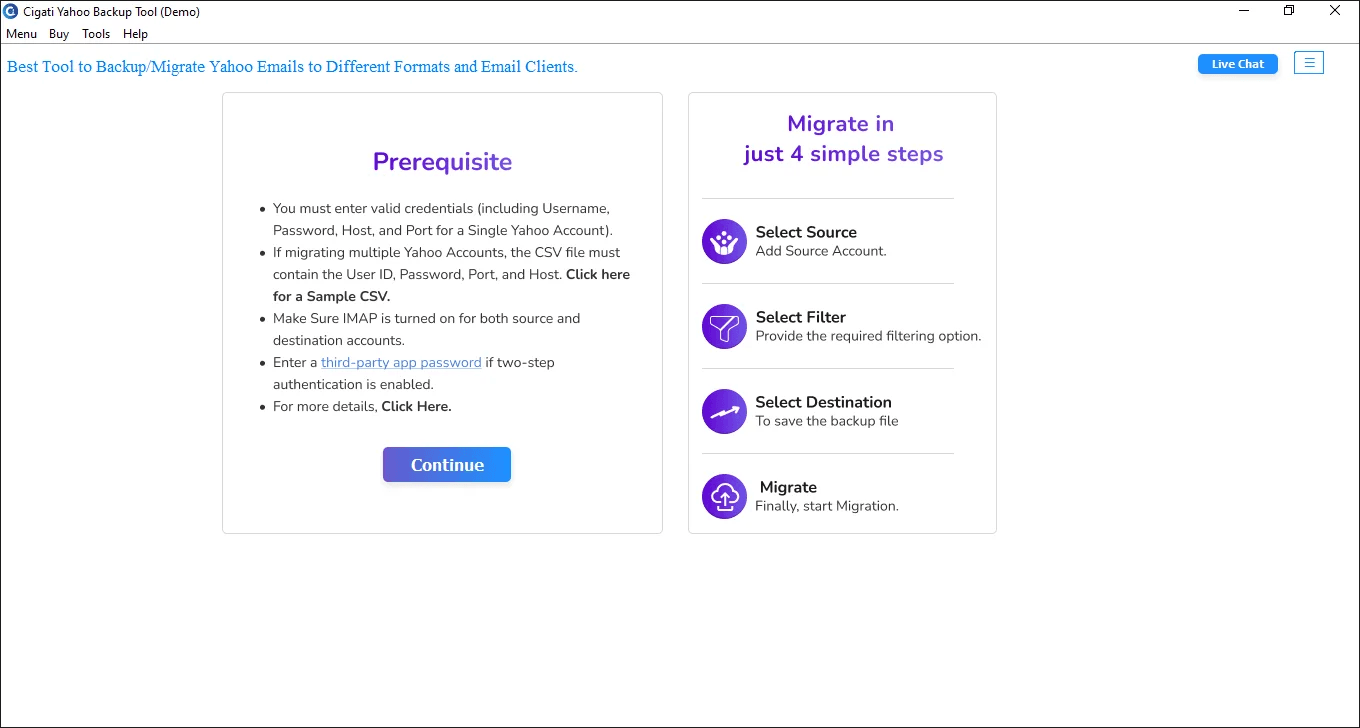Start a Live Chat session
This screenshot has width=1360, height=728.
click(1237, 63)
